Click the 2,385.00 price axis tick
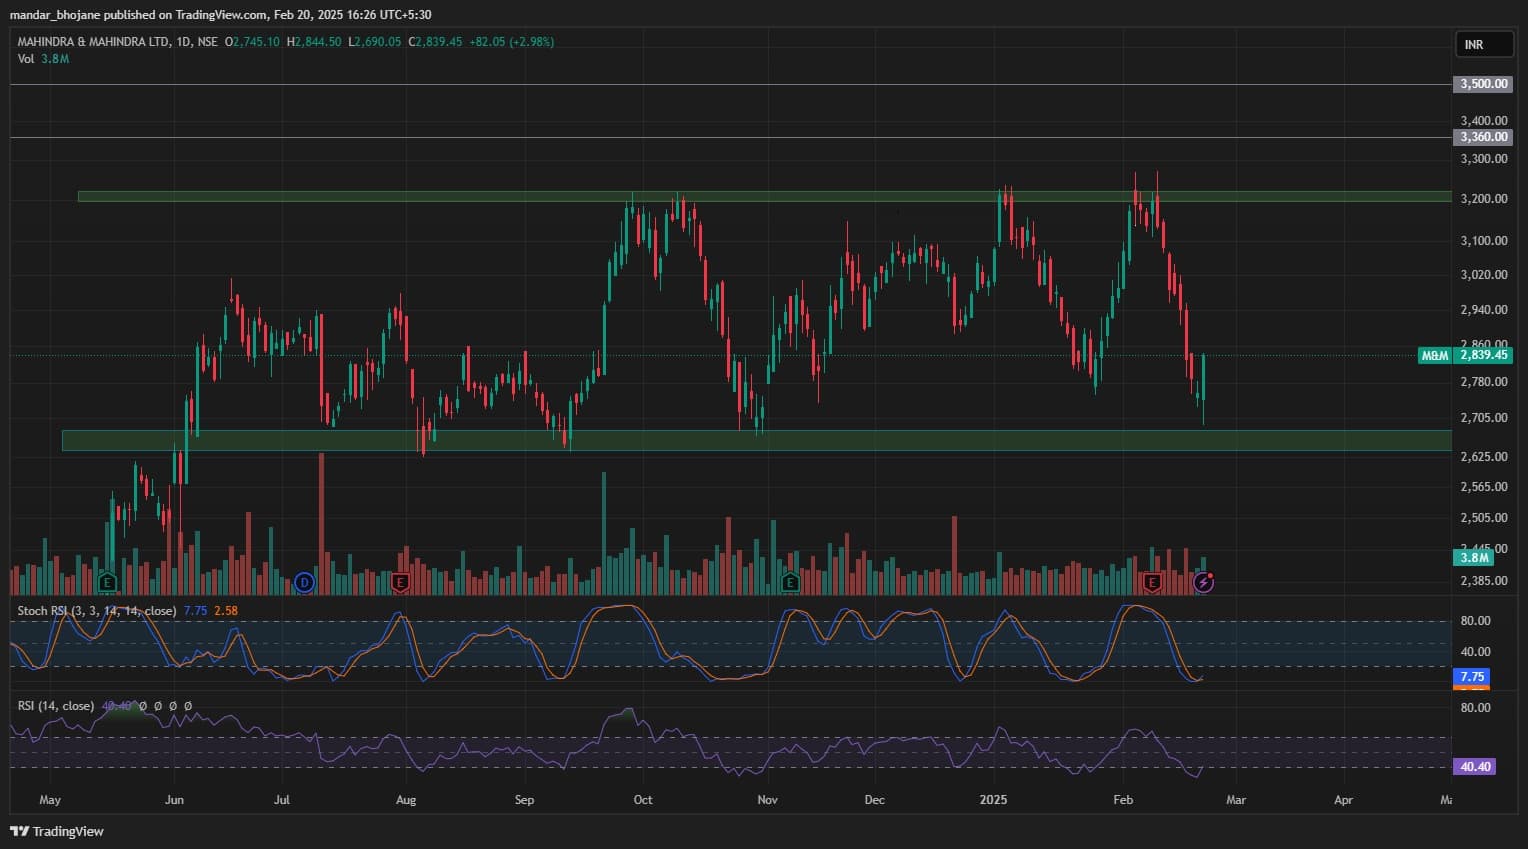Viewport: 1528px width, 849px height. pos(1484,581)
